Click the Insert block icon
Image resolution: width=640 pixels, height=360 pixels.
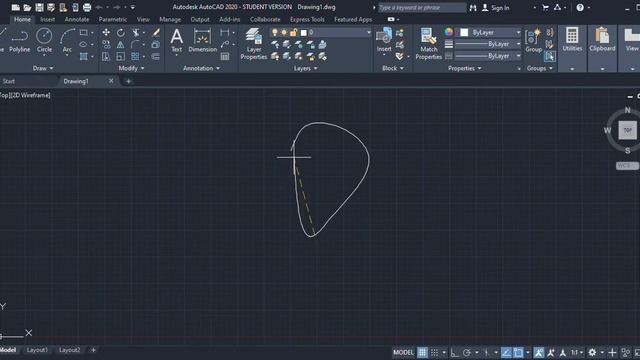click(x=384, y=40)
